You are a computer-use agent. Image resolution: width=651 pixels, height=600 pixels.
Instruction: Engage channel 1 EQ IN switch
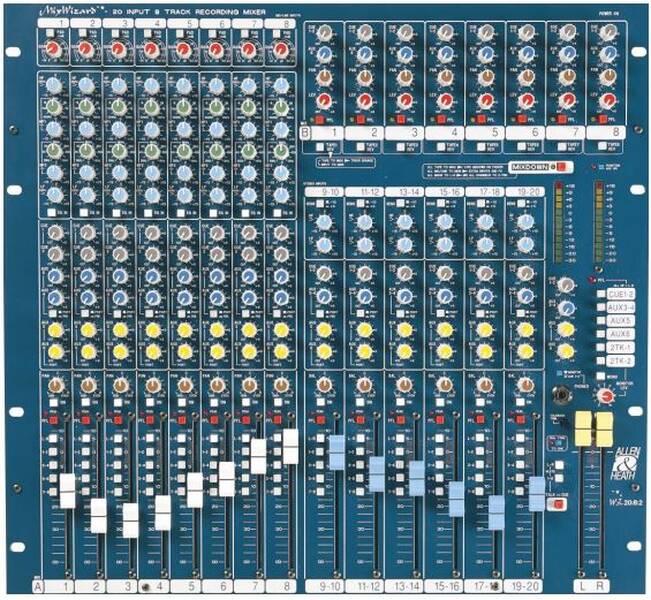pyautogui.click(x=51, y=213)
